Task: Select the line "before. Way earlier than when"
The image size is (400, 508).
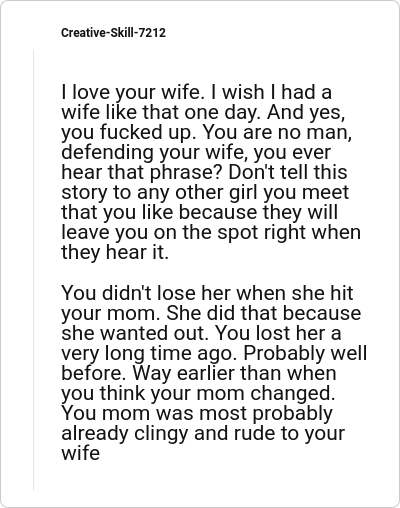Action: coord(199,373)
